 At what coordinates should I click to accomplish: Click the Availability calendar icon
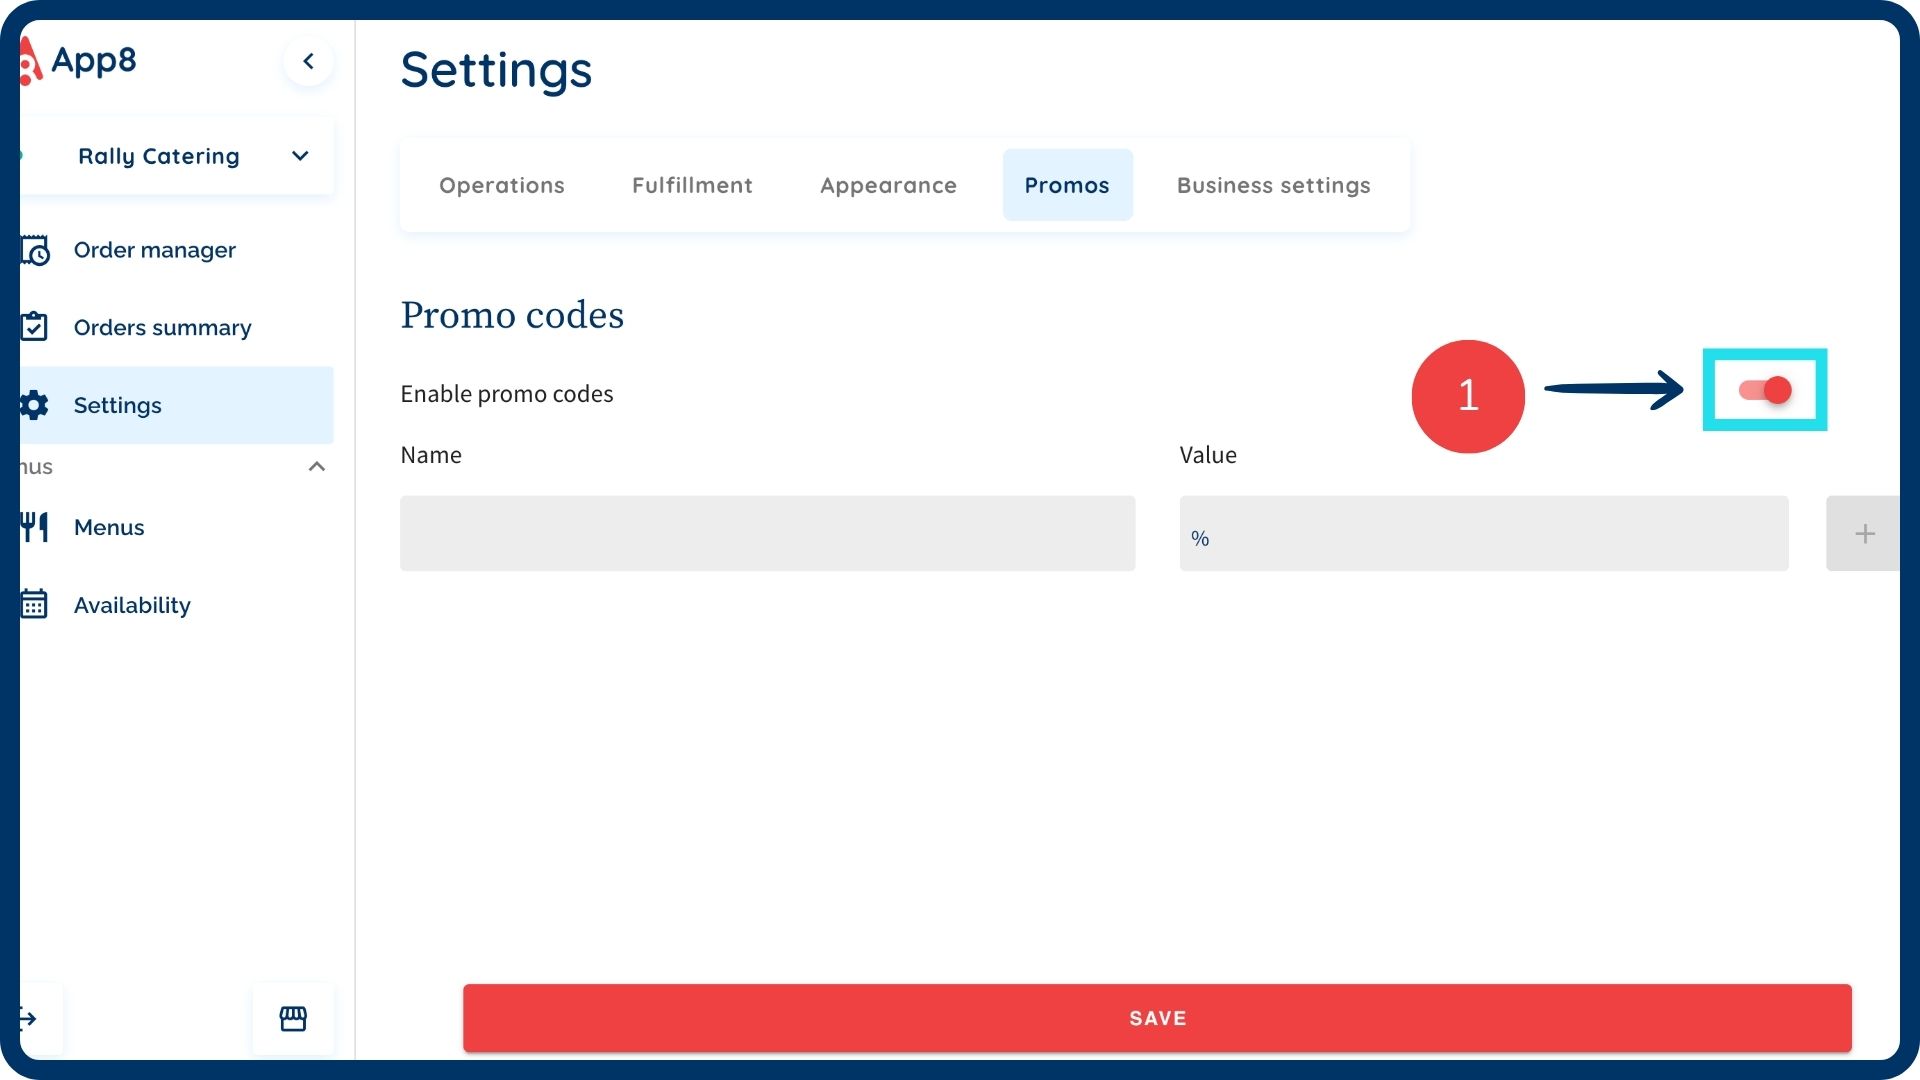point(35,605)
